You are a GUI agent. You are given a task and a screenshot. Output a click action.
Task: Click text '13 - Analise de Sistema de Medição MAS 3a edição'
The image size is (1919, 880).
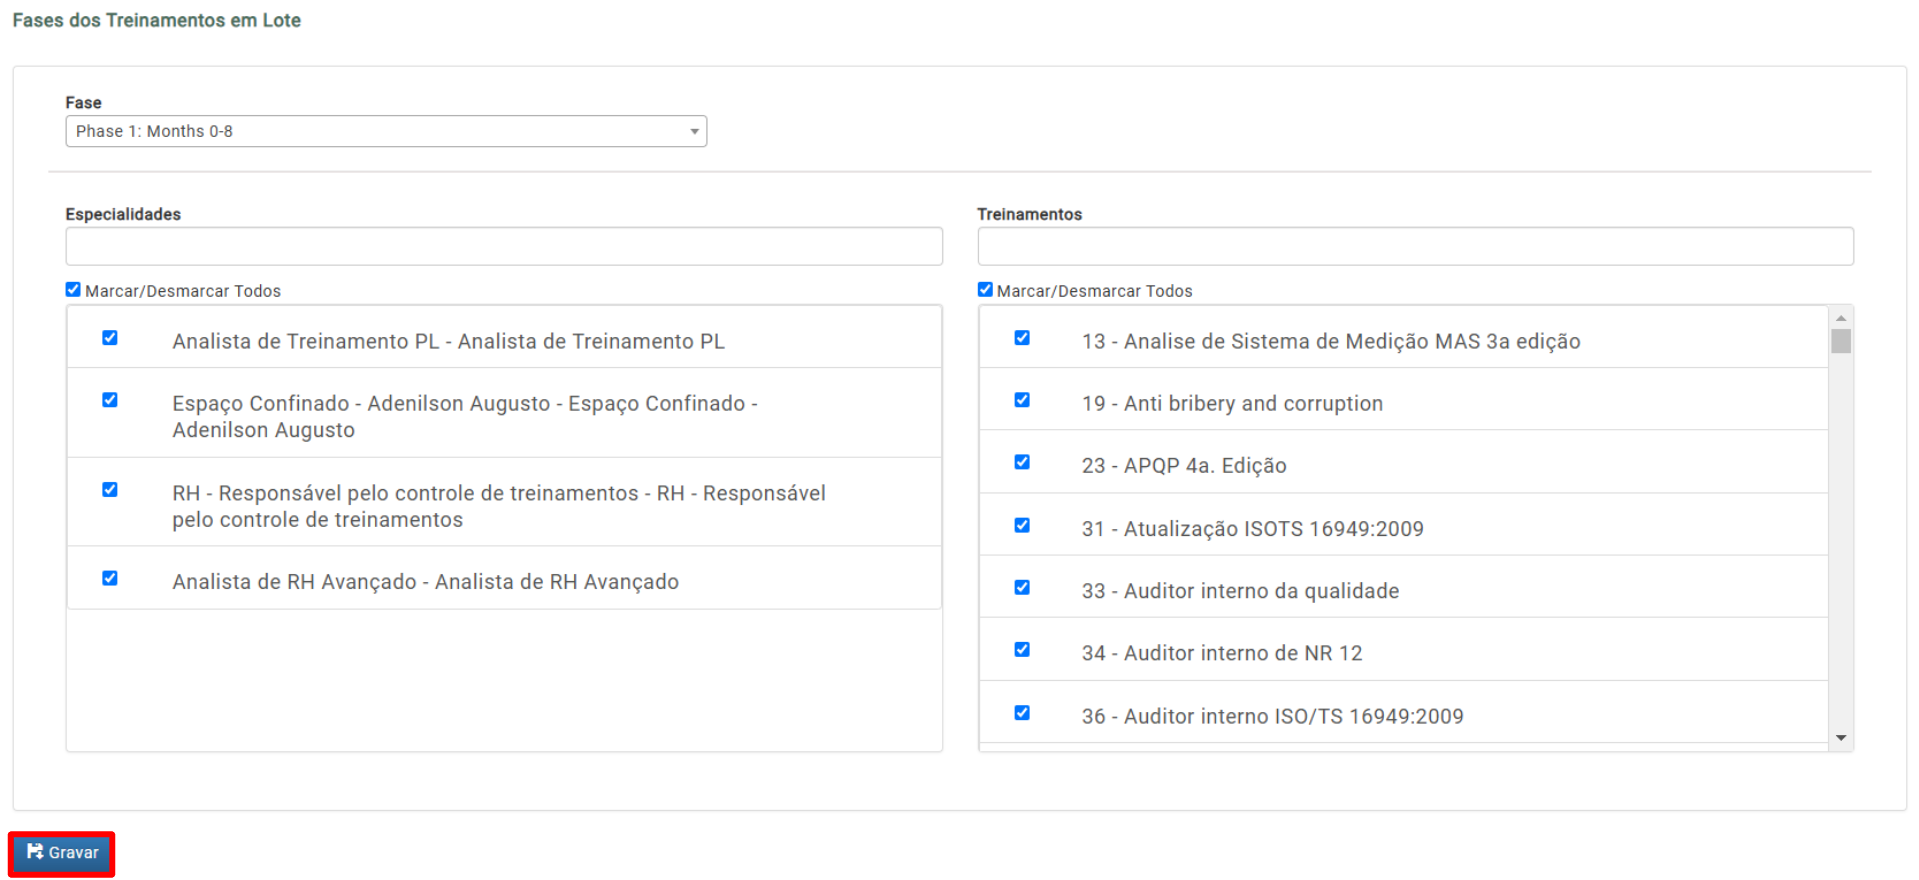click(1331, 341)
